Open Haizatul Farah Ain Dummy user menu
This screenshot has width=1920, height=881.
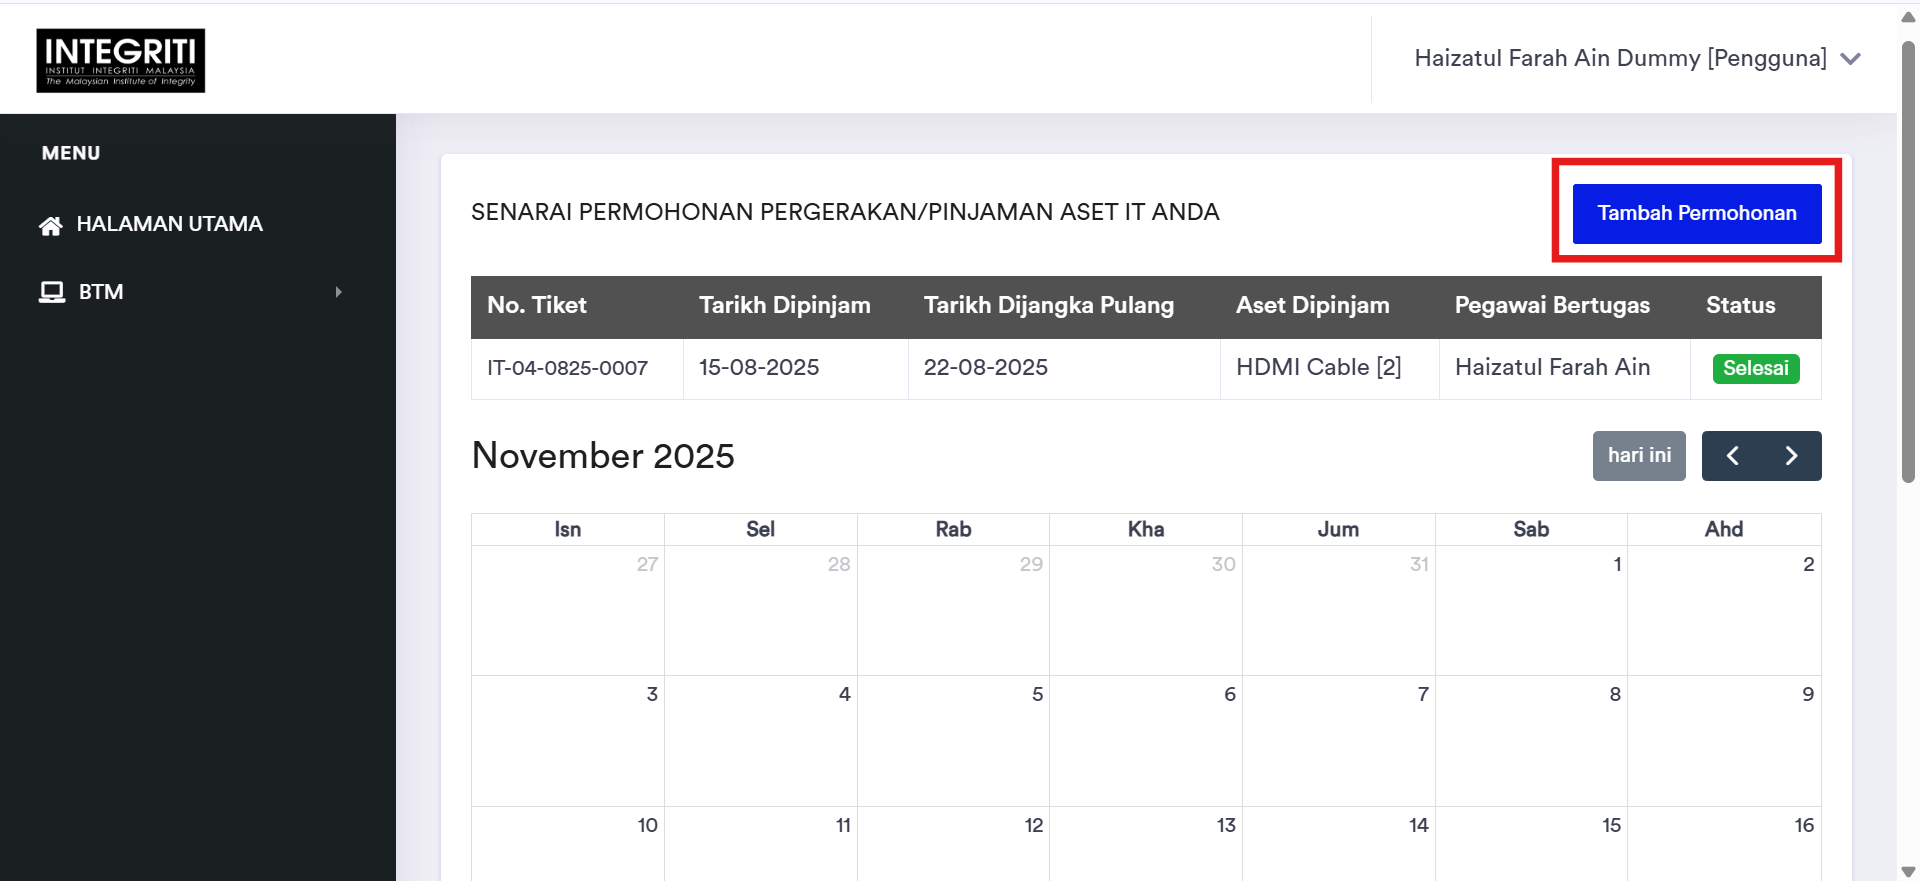coord(1619,59)
